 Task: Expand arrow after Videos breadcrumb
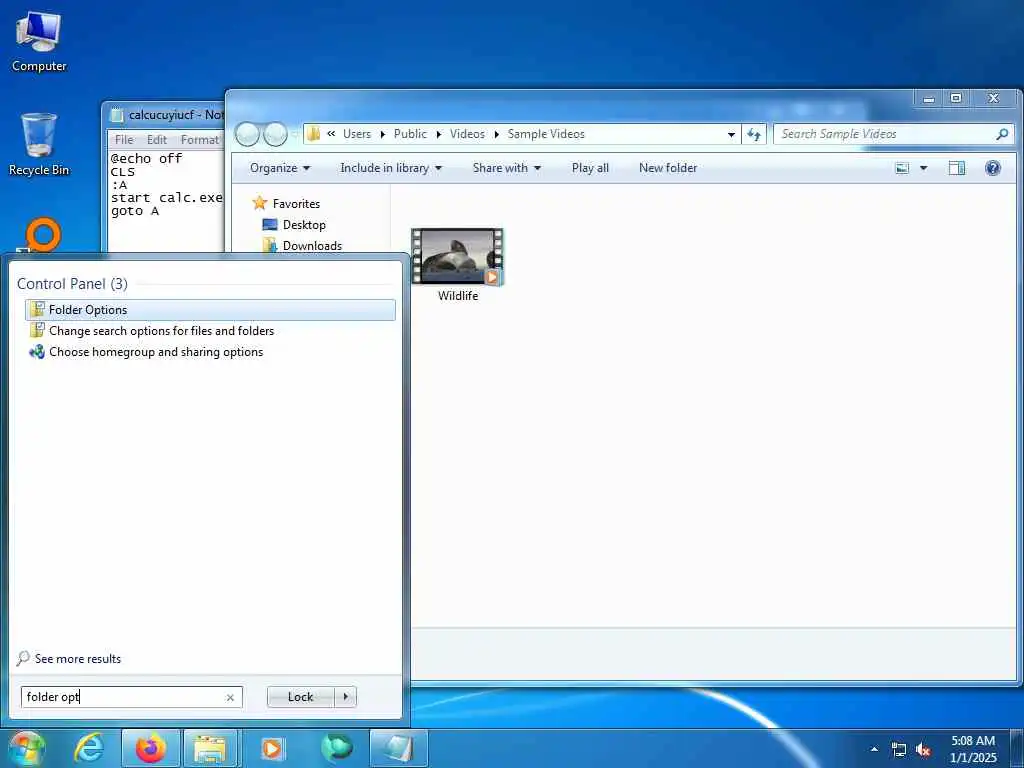click(496, 135)
